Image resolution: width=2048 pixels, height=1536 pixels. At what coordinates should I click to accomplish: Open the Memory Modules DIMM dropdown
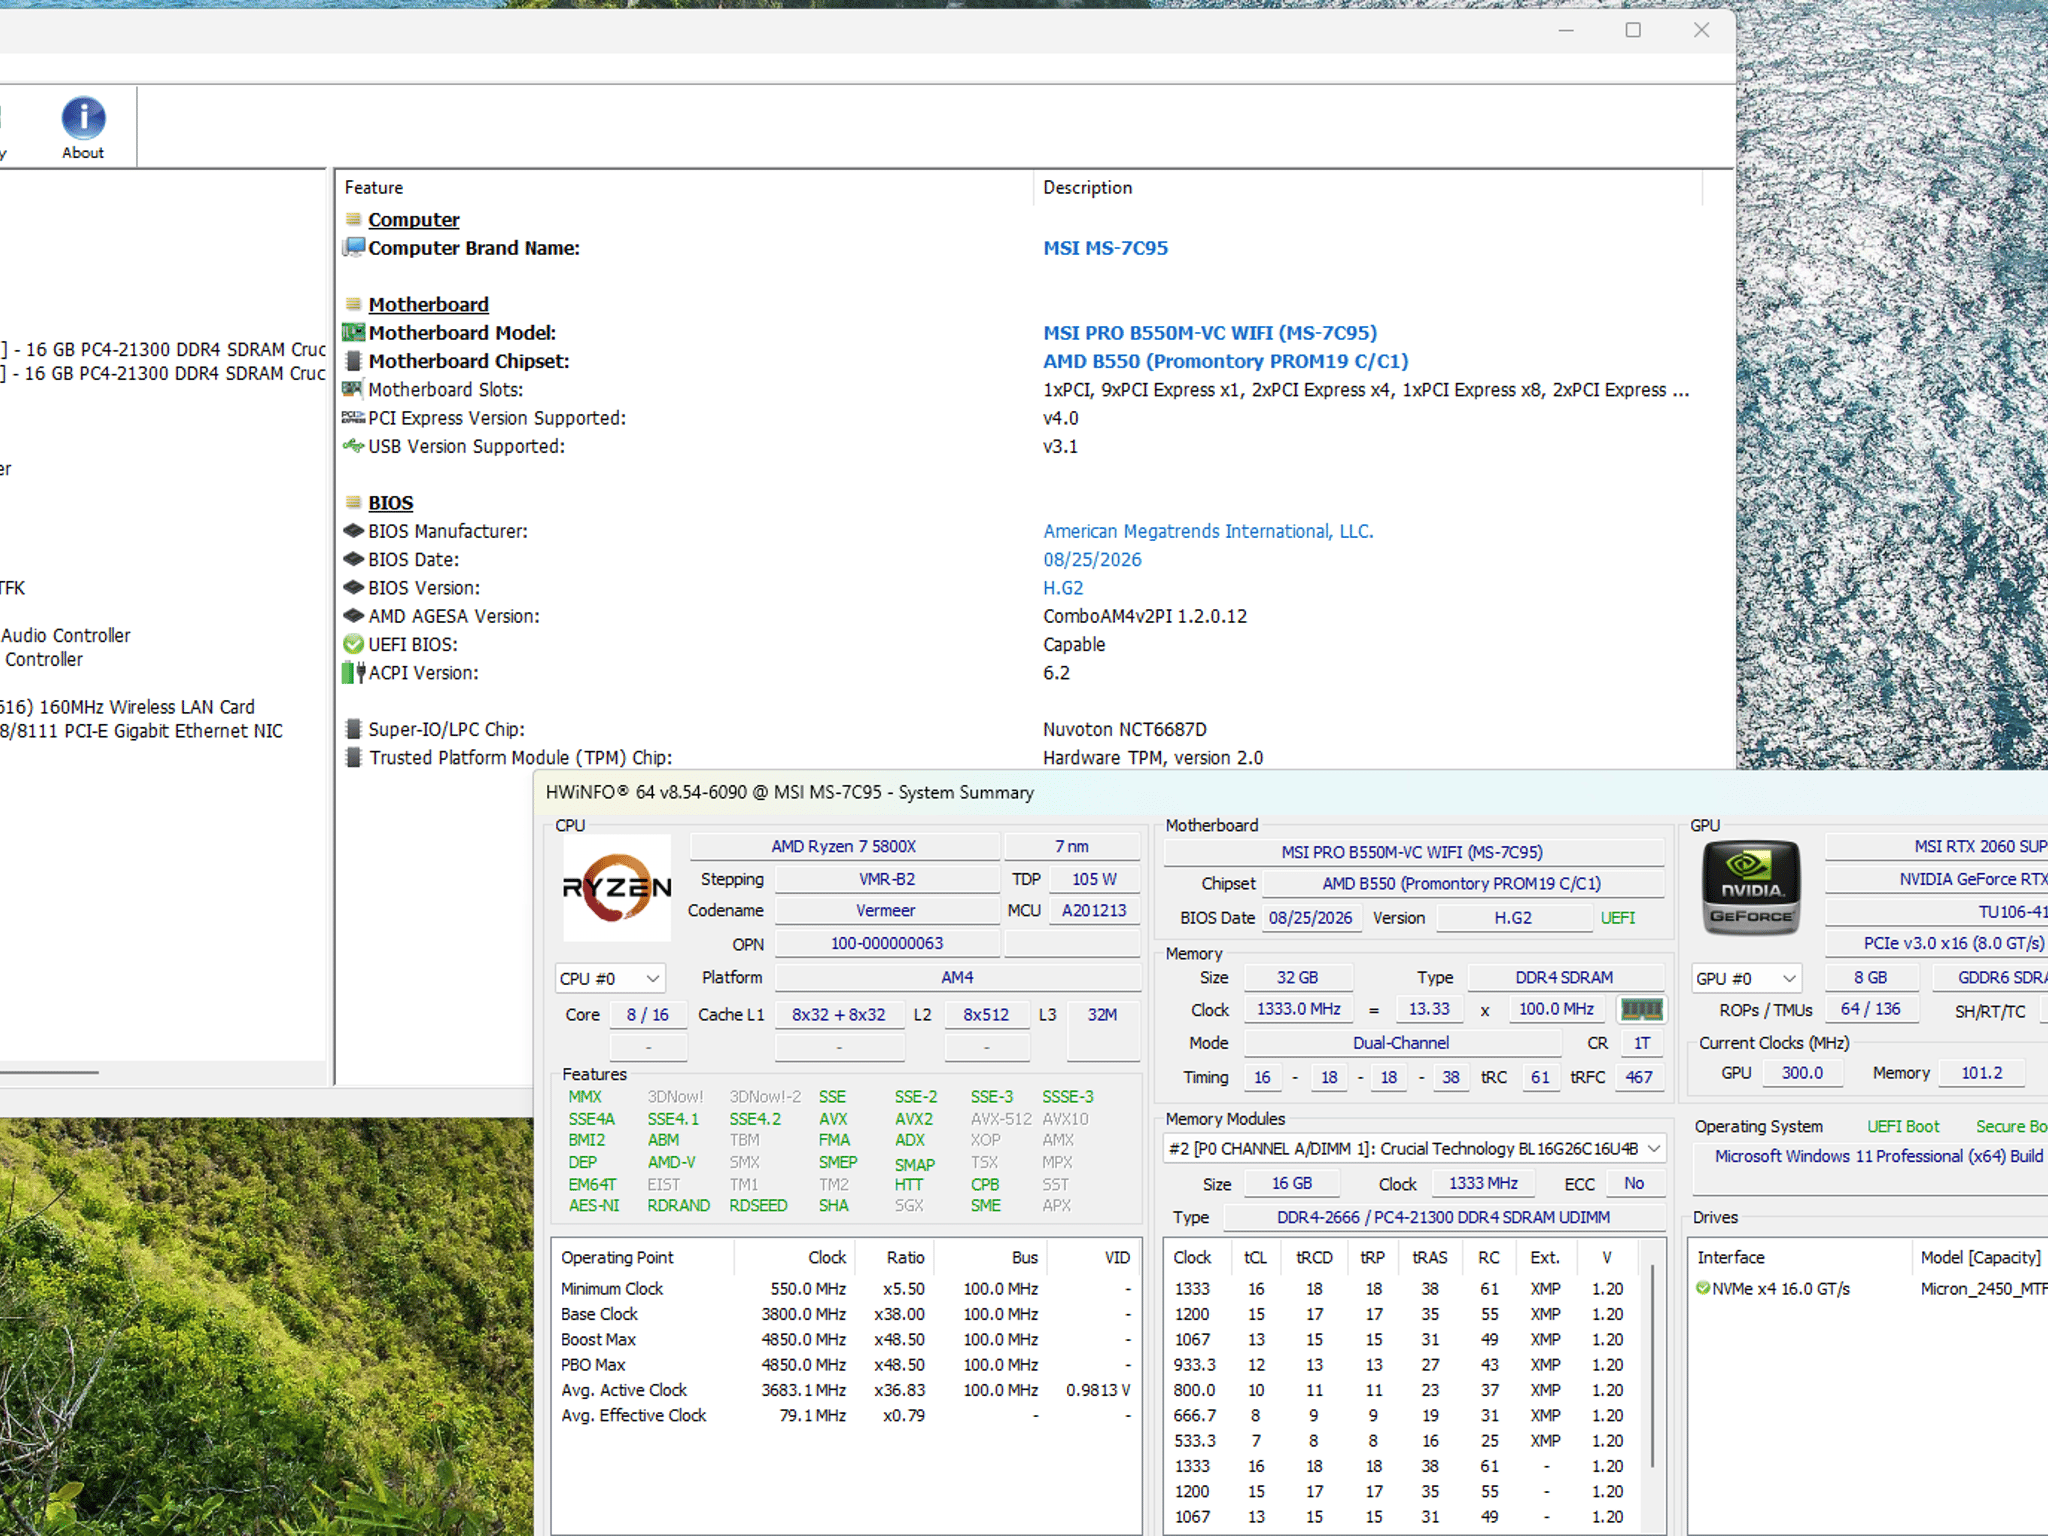tap(1415, 1149)
